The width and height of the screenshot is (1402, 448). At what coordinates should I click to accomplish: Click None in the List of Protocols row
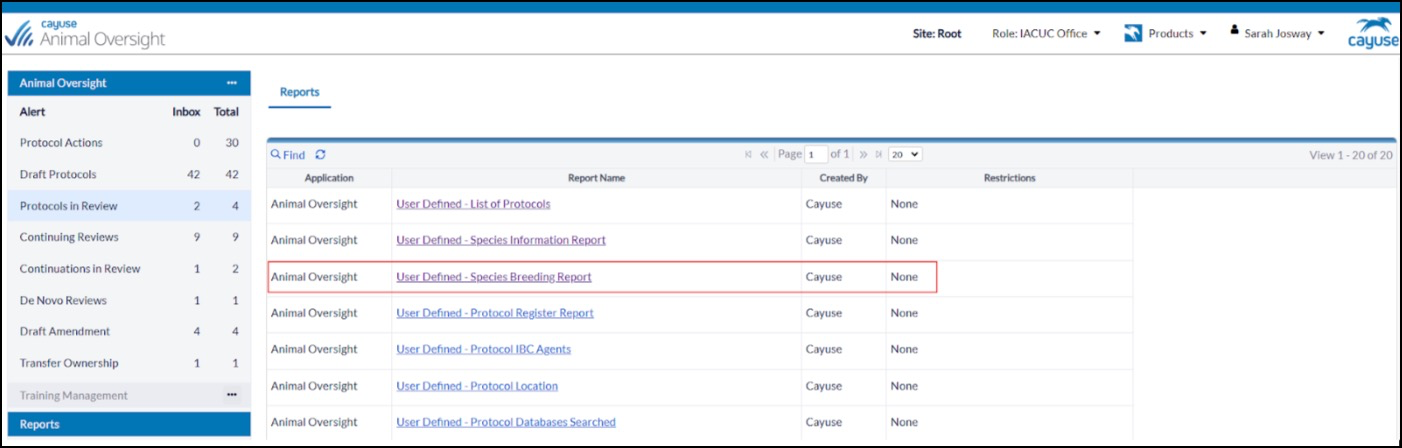click(904, 204)
